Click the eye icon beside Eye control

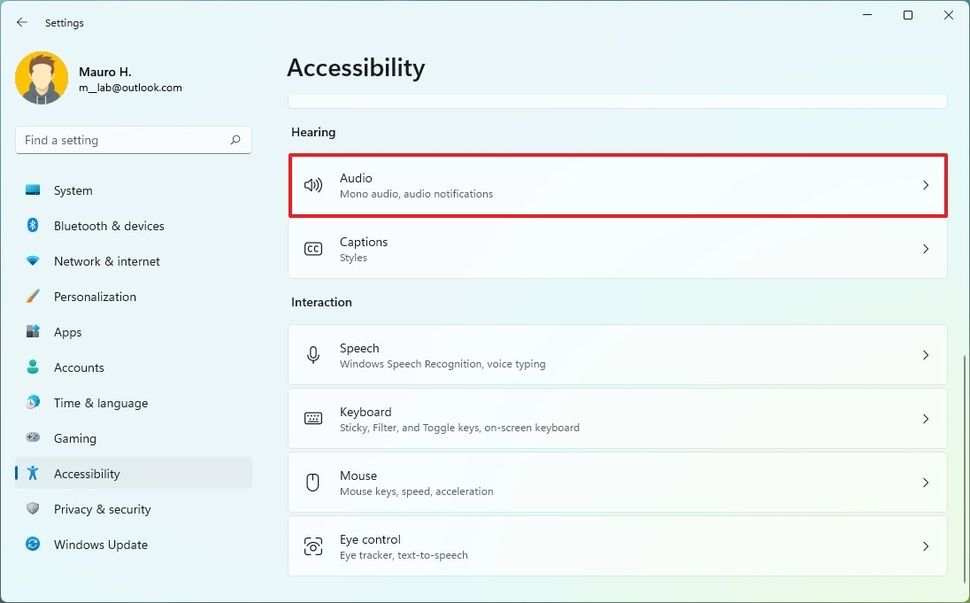point(313,546)
